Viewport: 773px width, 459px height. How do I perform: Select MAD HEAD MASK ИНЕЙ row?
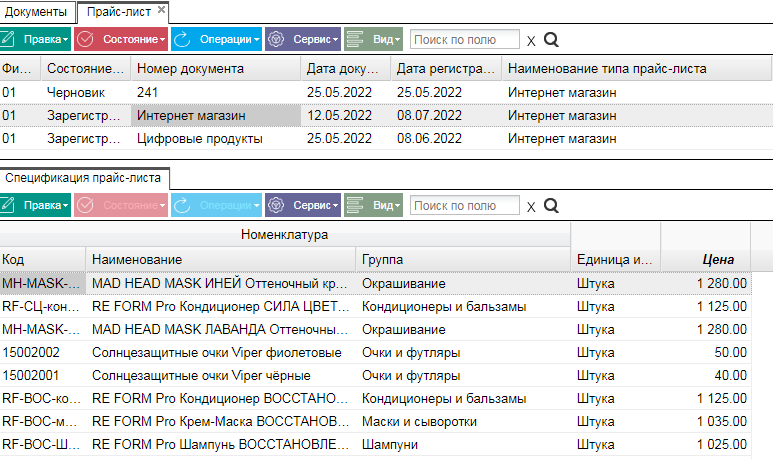pos(376,283)
